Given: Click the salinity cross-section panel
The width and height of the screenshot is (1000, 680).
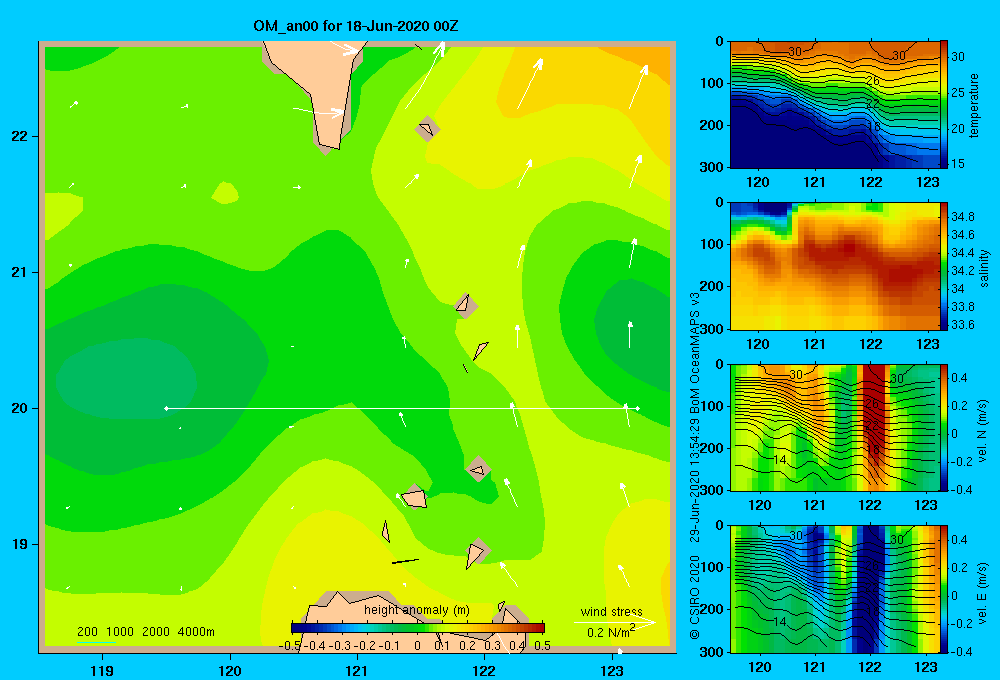Looking at the screenshot, I should [835, 266].
